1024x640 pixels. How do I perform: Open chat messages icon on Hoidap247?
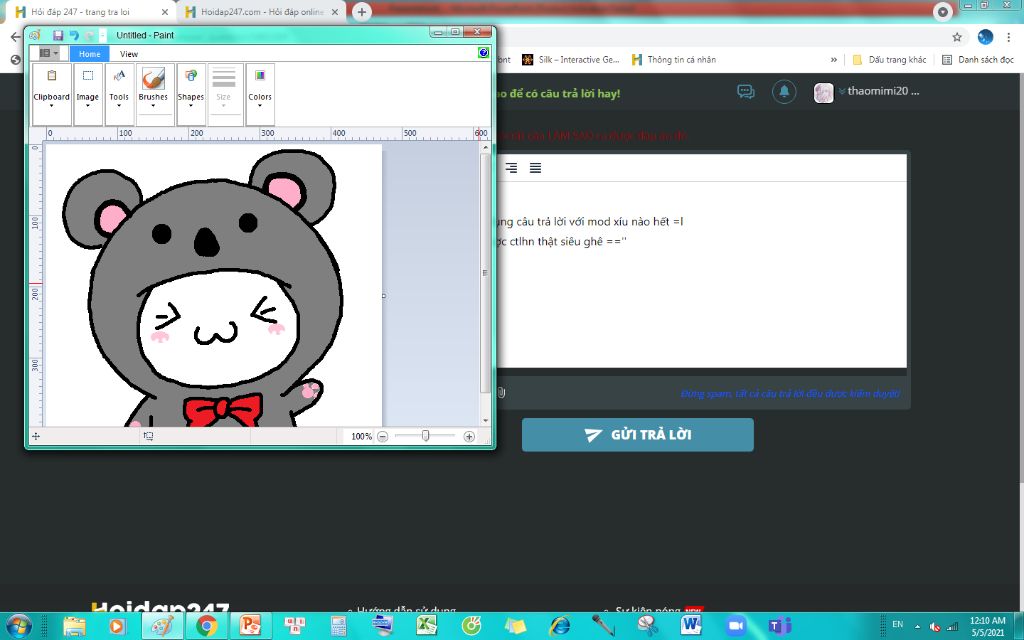point(746,91)
